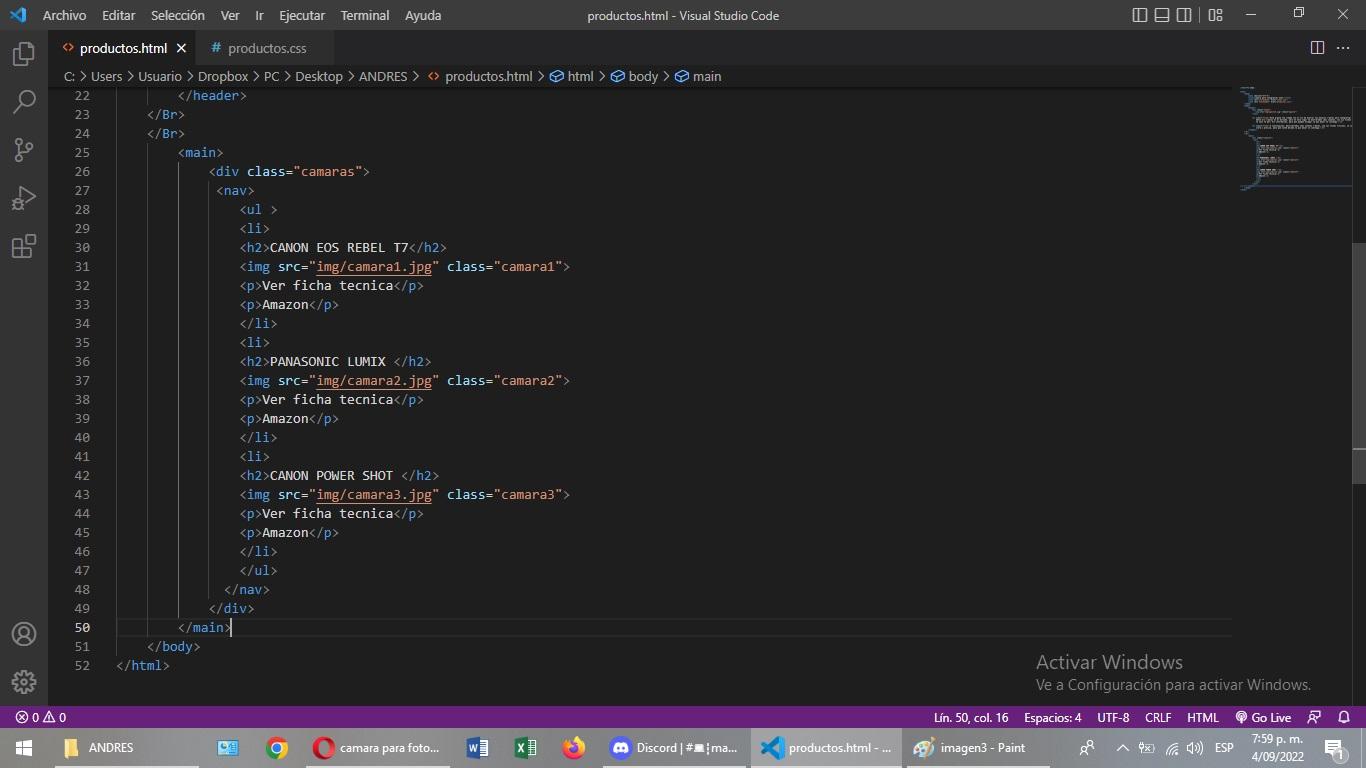Open the Discord taskbar window
This screenshot has height=768, width=1366.
pos(675,748)
